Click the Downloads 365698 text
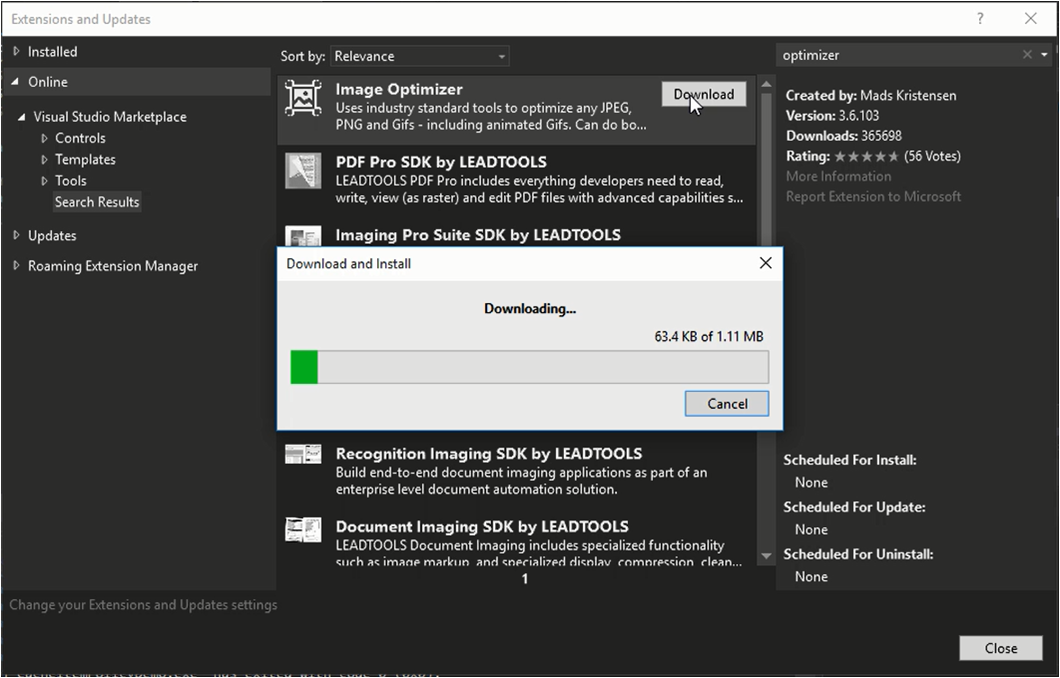 click(x=844, y=136)
